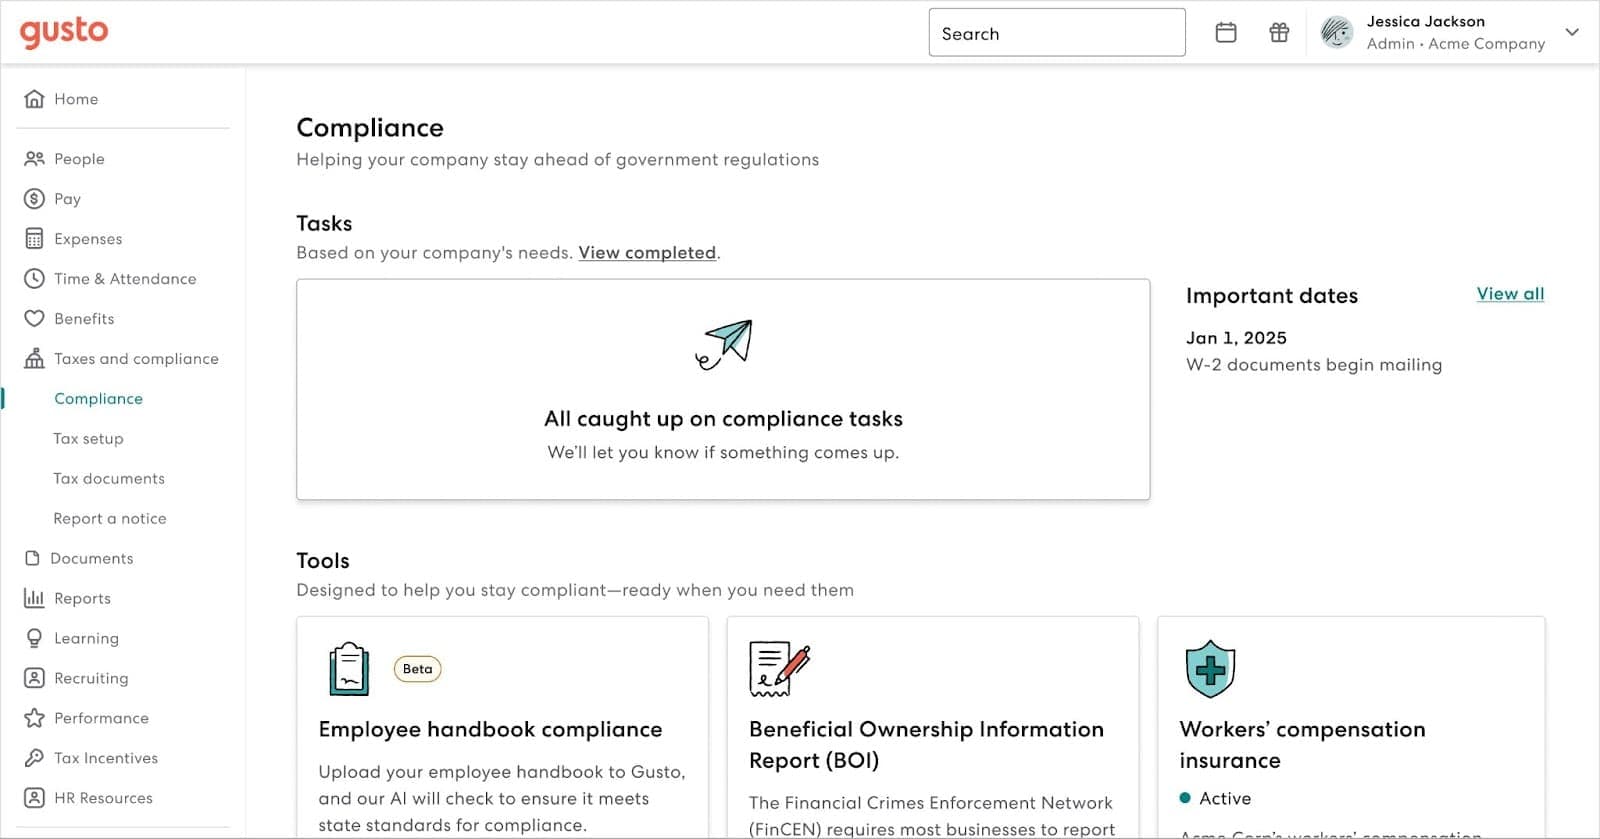Click the Search input field
This screenshot has width=1600, height=839.
[x=1057, y=33]
